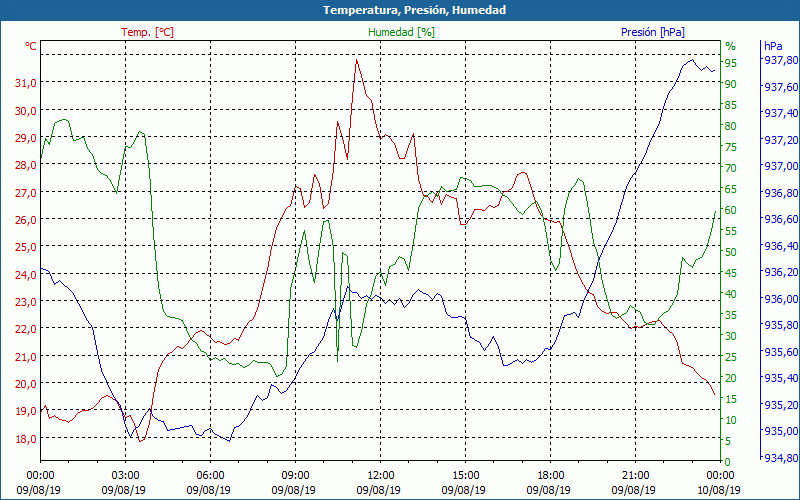
Task: Click the '935,00' pressure axis value
Action: tap(780, 431)
